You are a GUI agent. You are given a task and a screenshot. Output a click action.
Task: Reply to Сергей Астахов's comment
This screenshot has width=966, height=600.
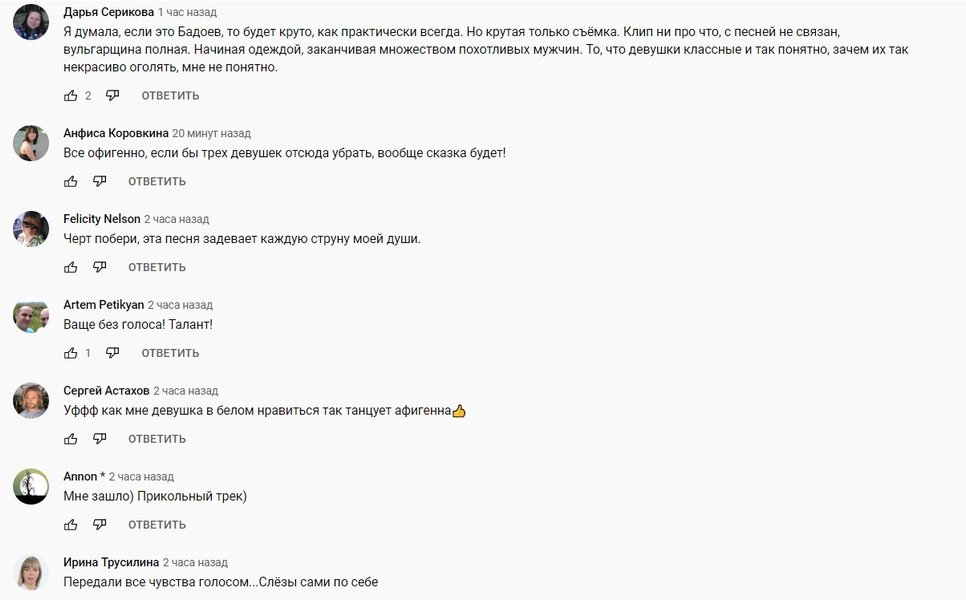[x=157, y=439]
